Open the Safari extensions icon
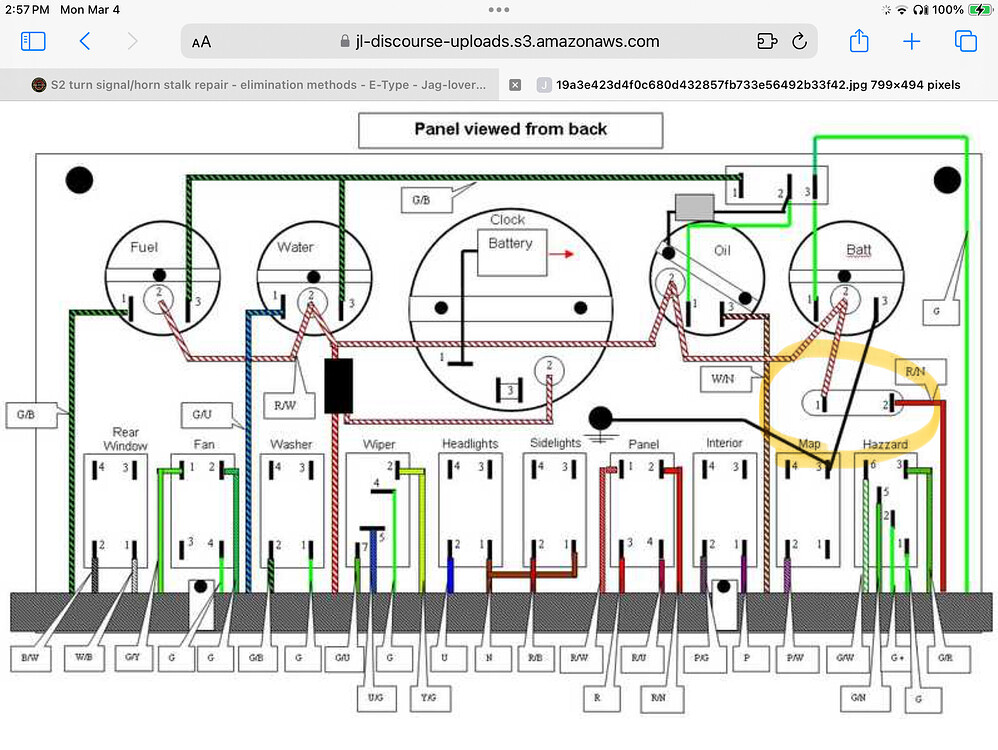Viewport: 998px width, 750px height. click(766, 42)
